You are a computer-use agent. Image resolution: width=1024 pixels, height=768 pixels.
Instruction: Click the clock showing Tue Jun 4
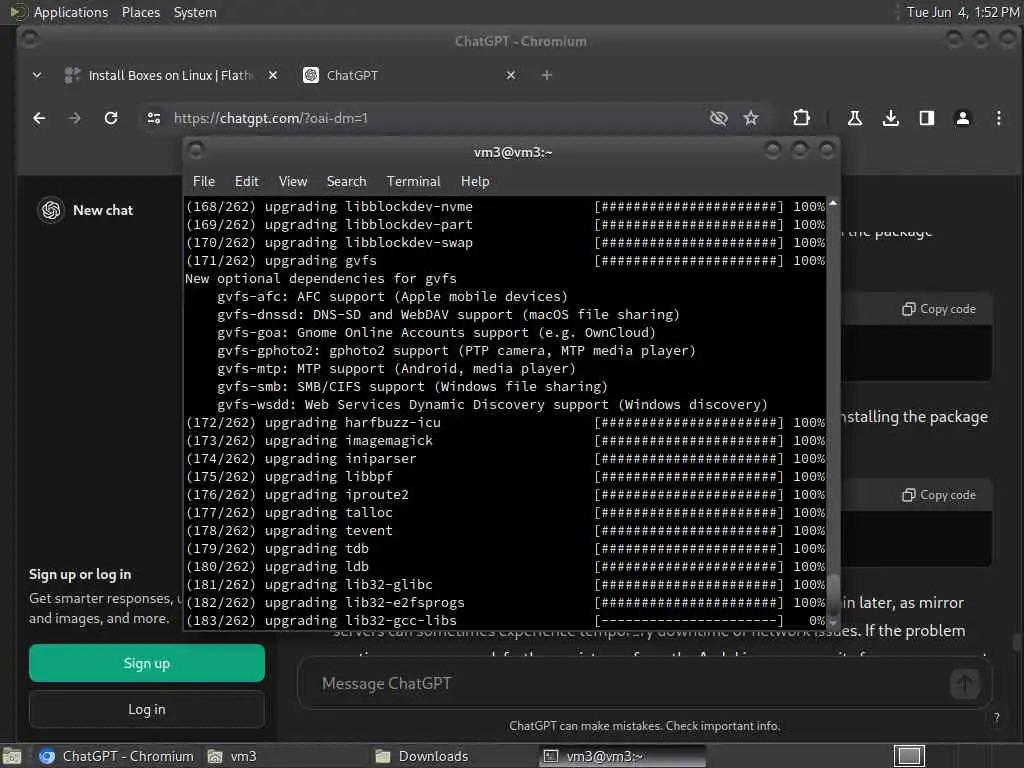pos(963,12)
